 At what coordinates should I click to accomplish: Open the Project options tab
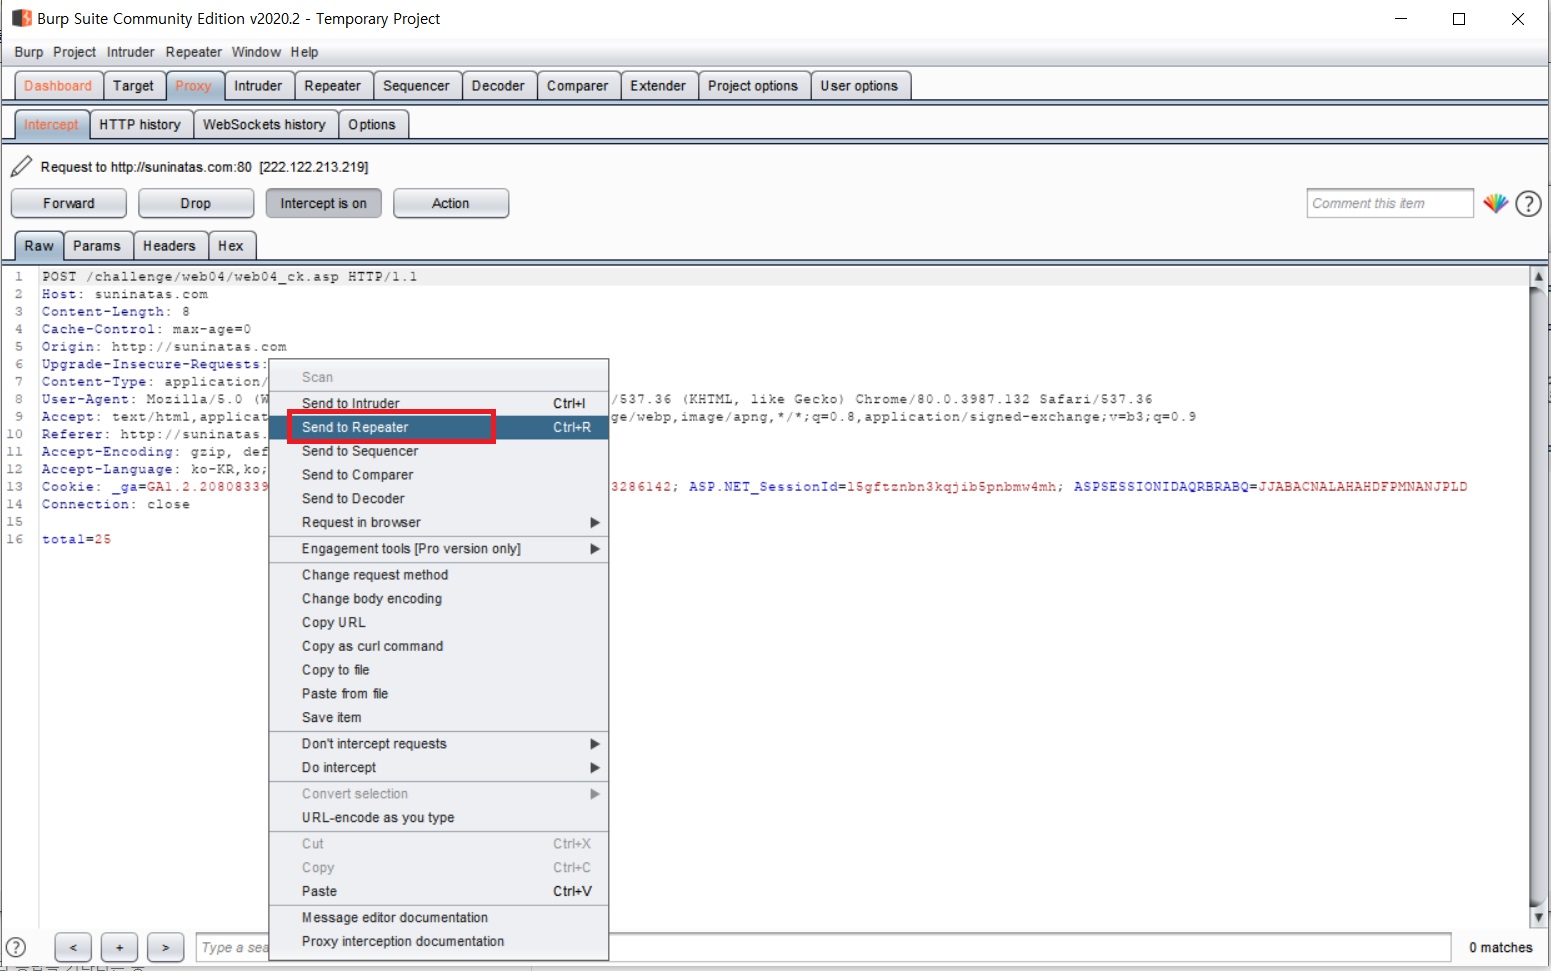coord(753,86)
